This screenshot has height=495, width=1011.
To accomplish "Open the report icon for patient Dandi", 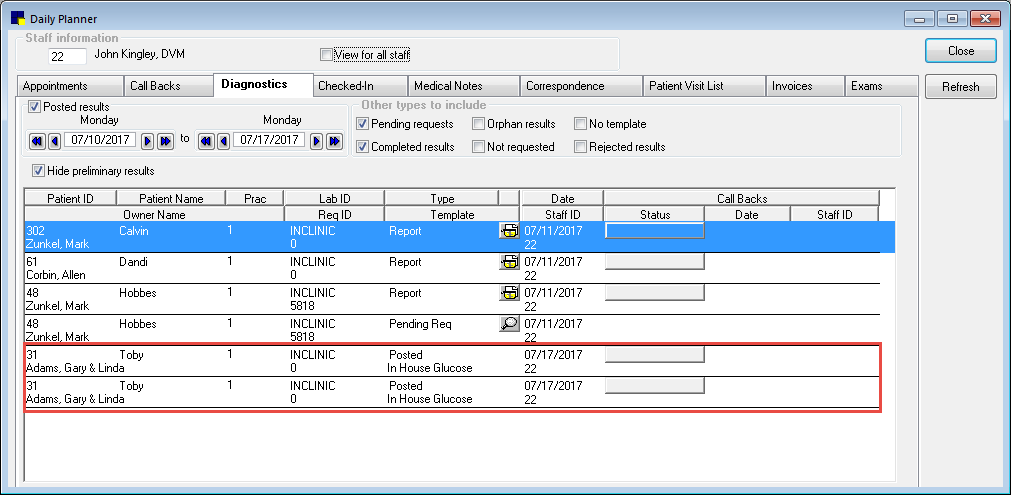I will (509, 262).
